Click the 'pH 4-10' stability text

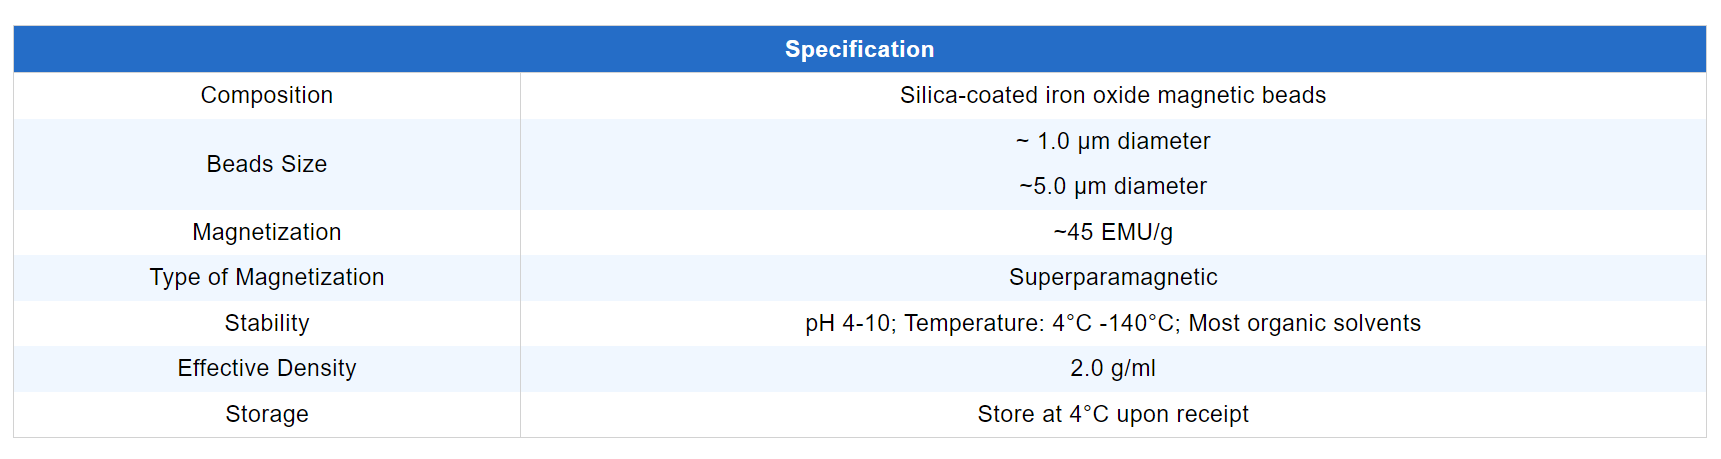[x=848, y=323]
